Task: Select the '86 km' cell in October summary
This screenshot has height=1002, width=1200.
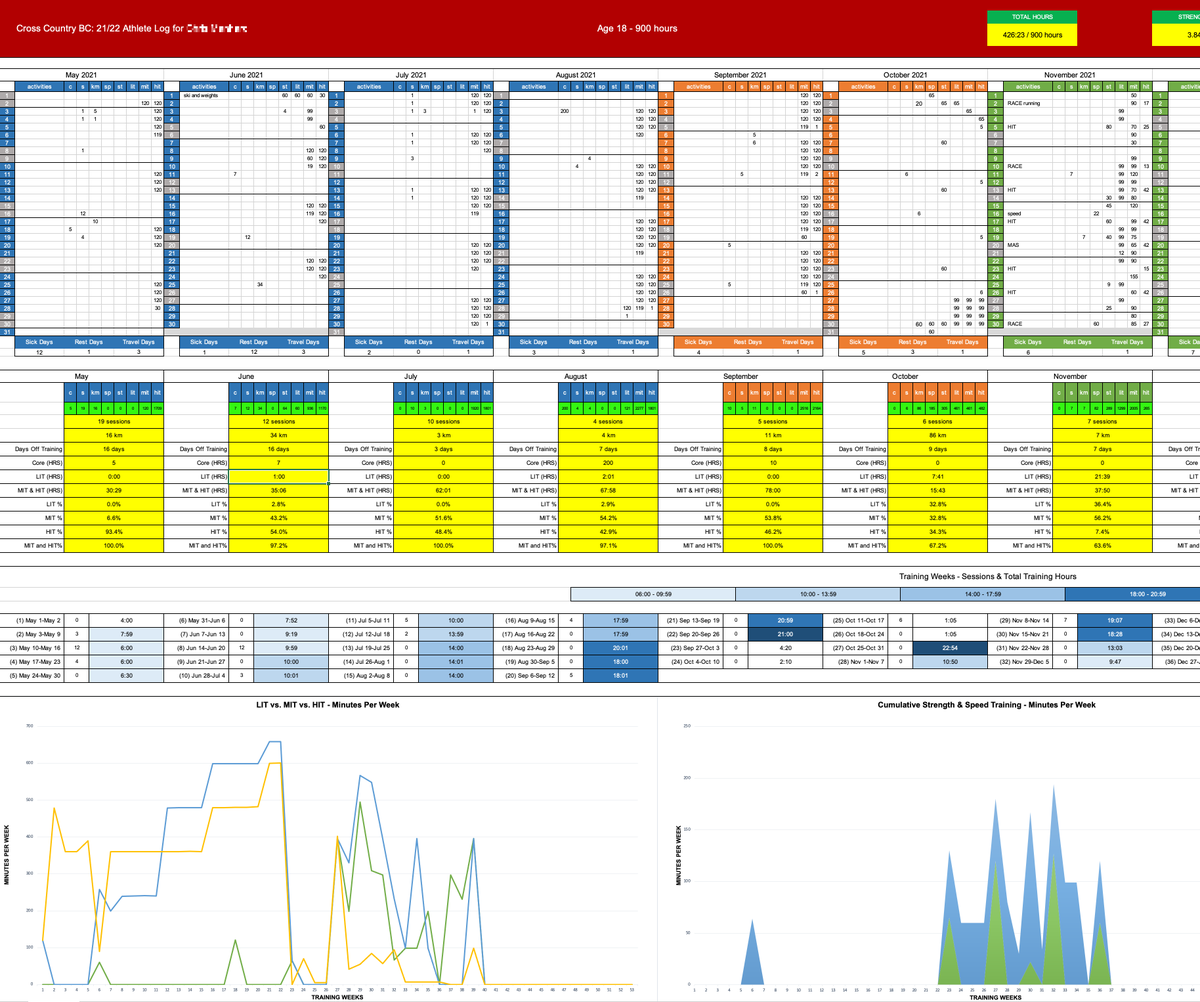Action: pos(939,437)
